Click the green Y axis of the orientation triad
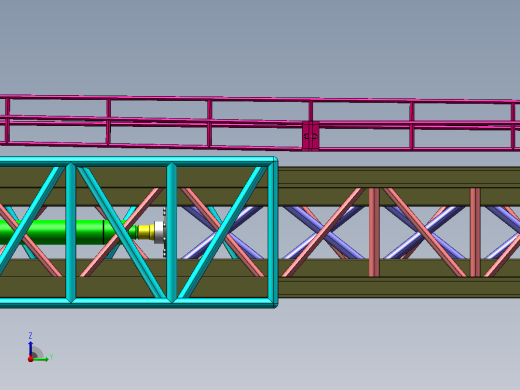 click(x=41, y=359)
